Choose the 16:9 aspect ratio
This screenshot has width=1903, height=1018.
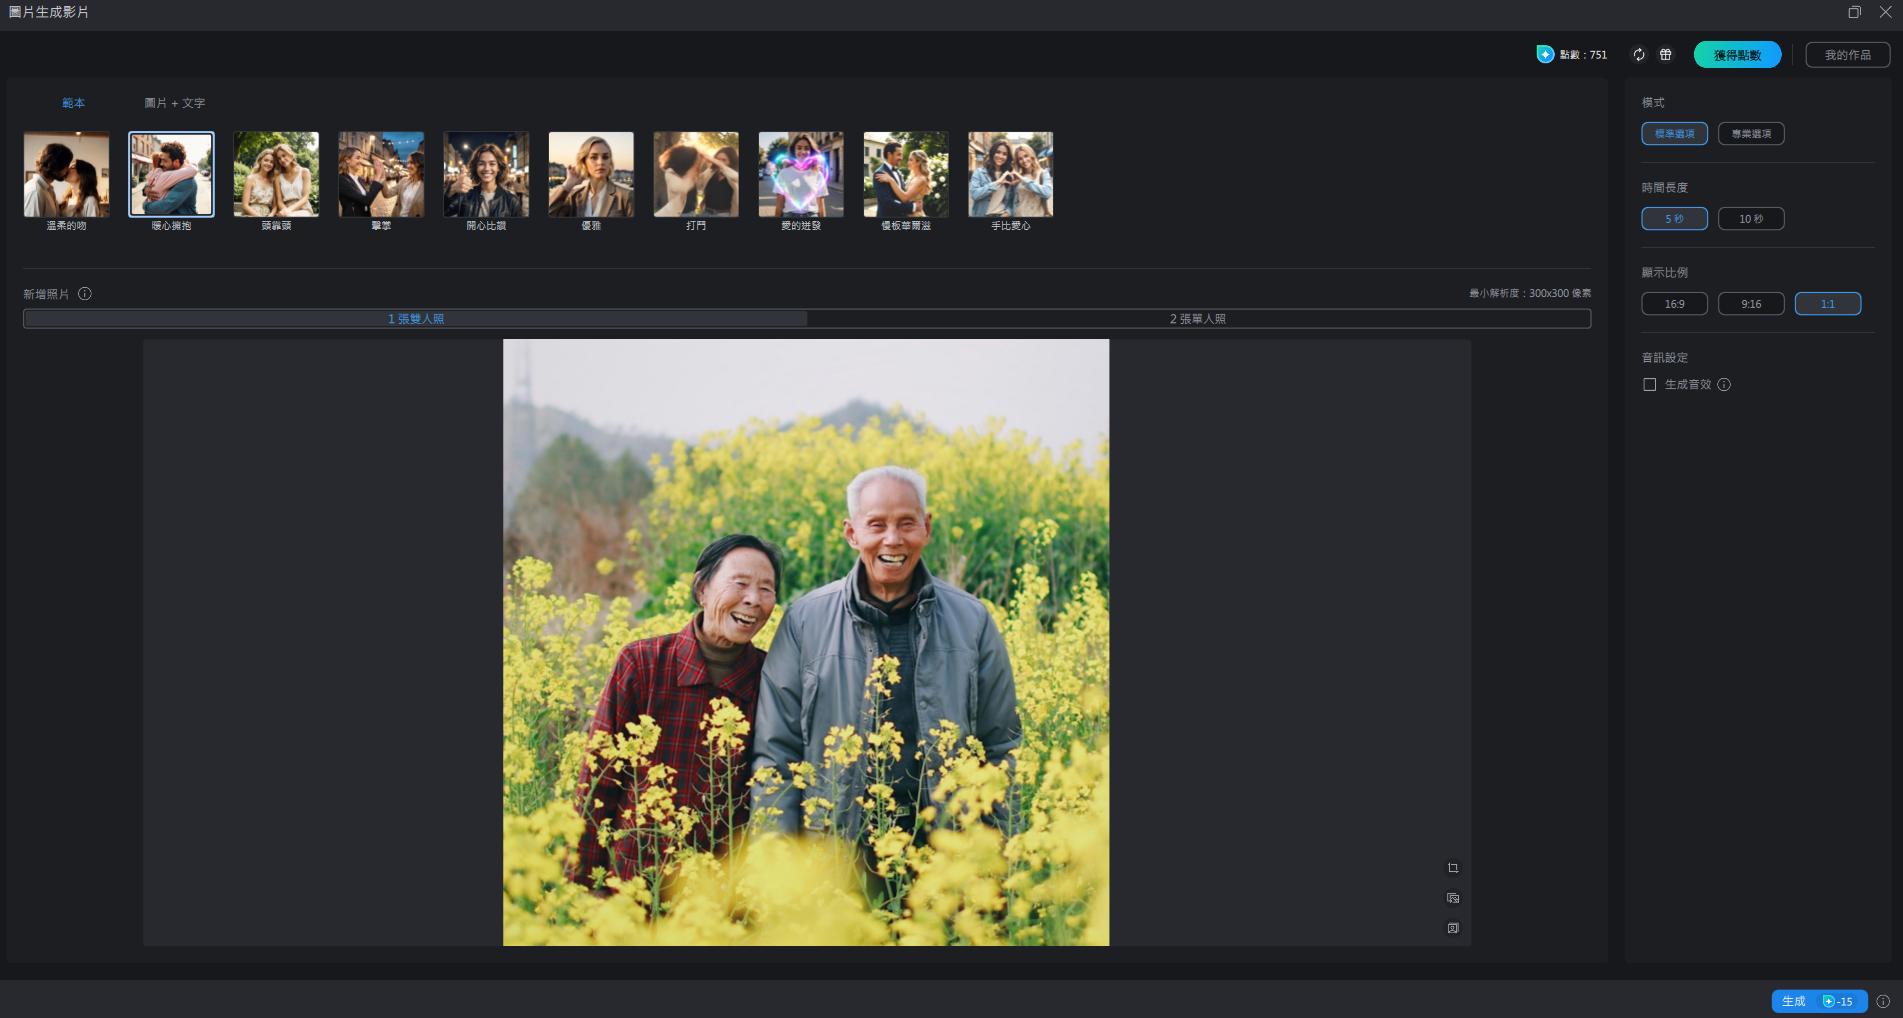(1675, 304)
